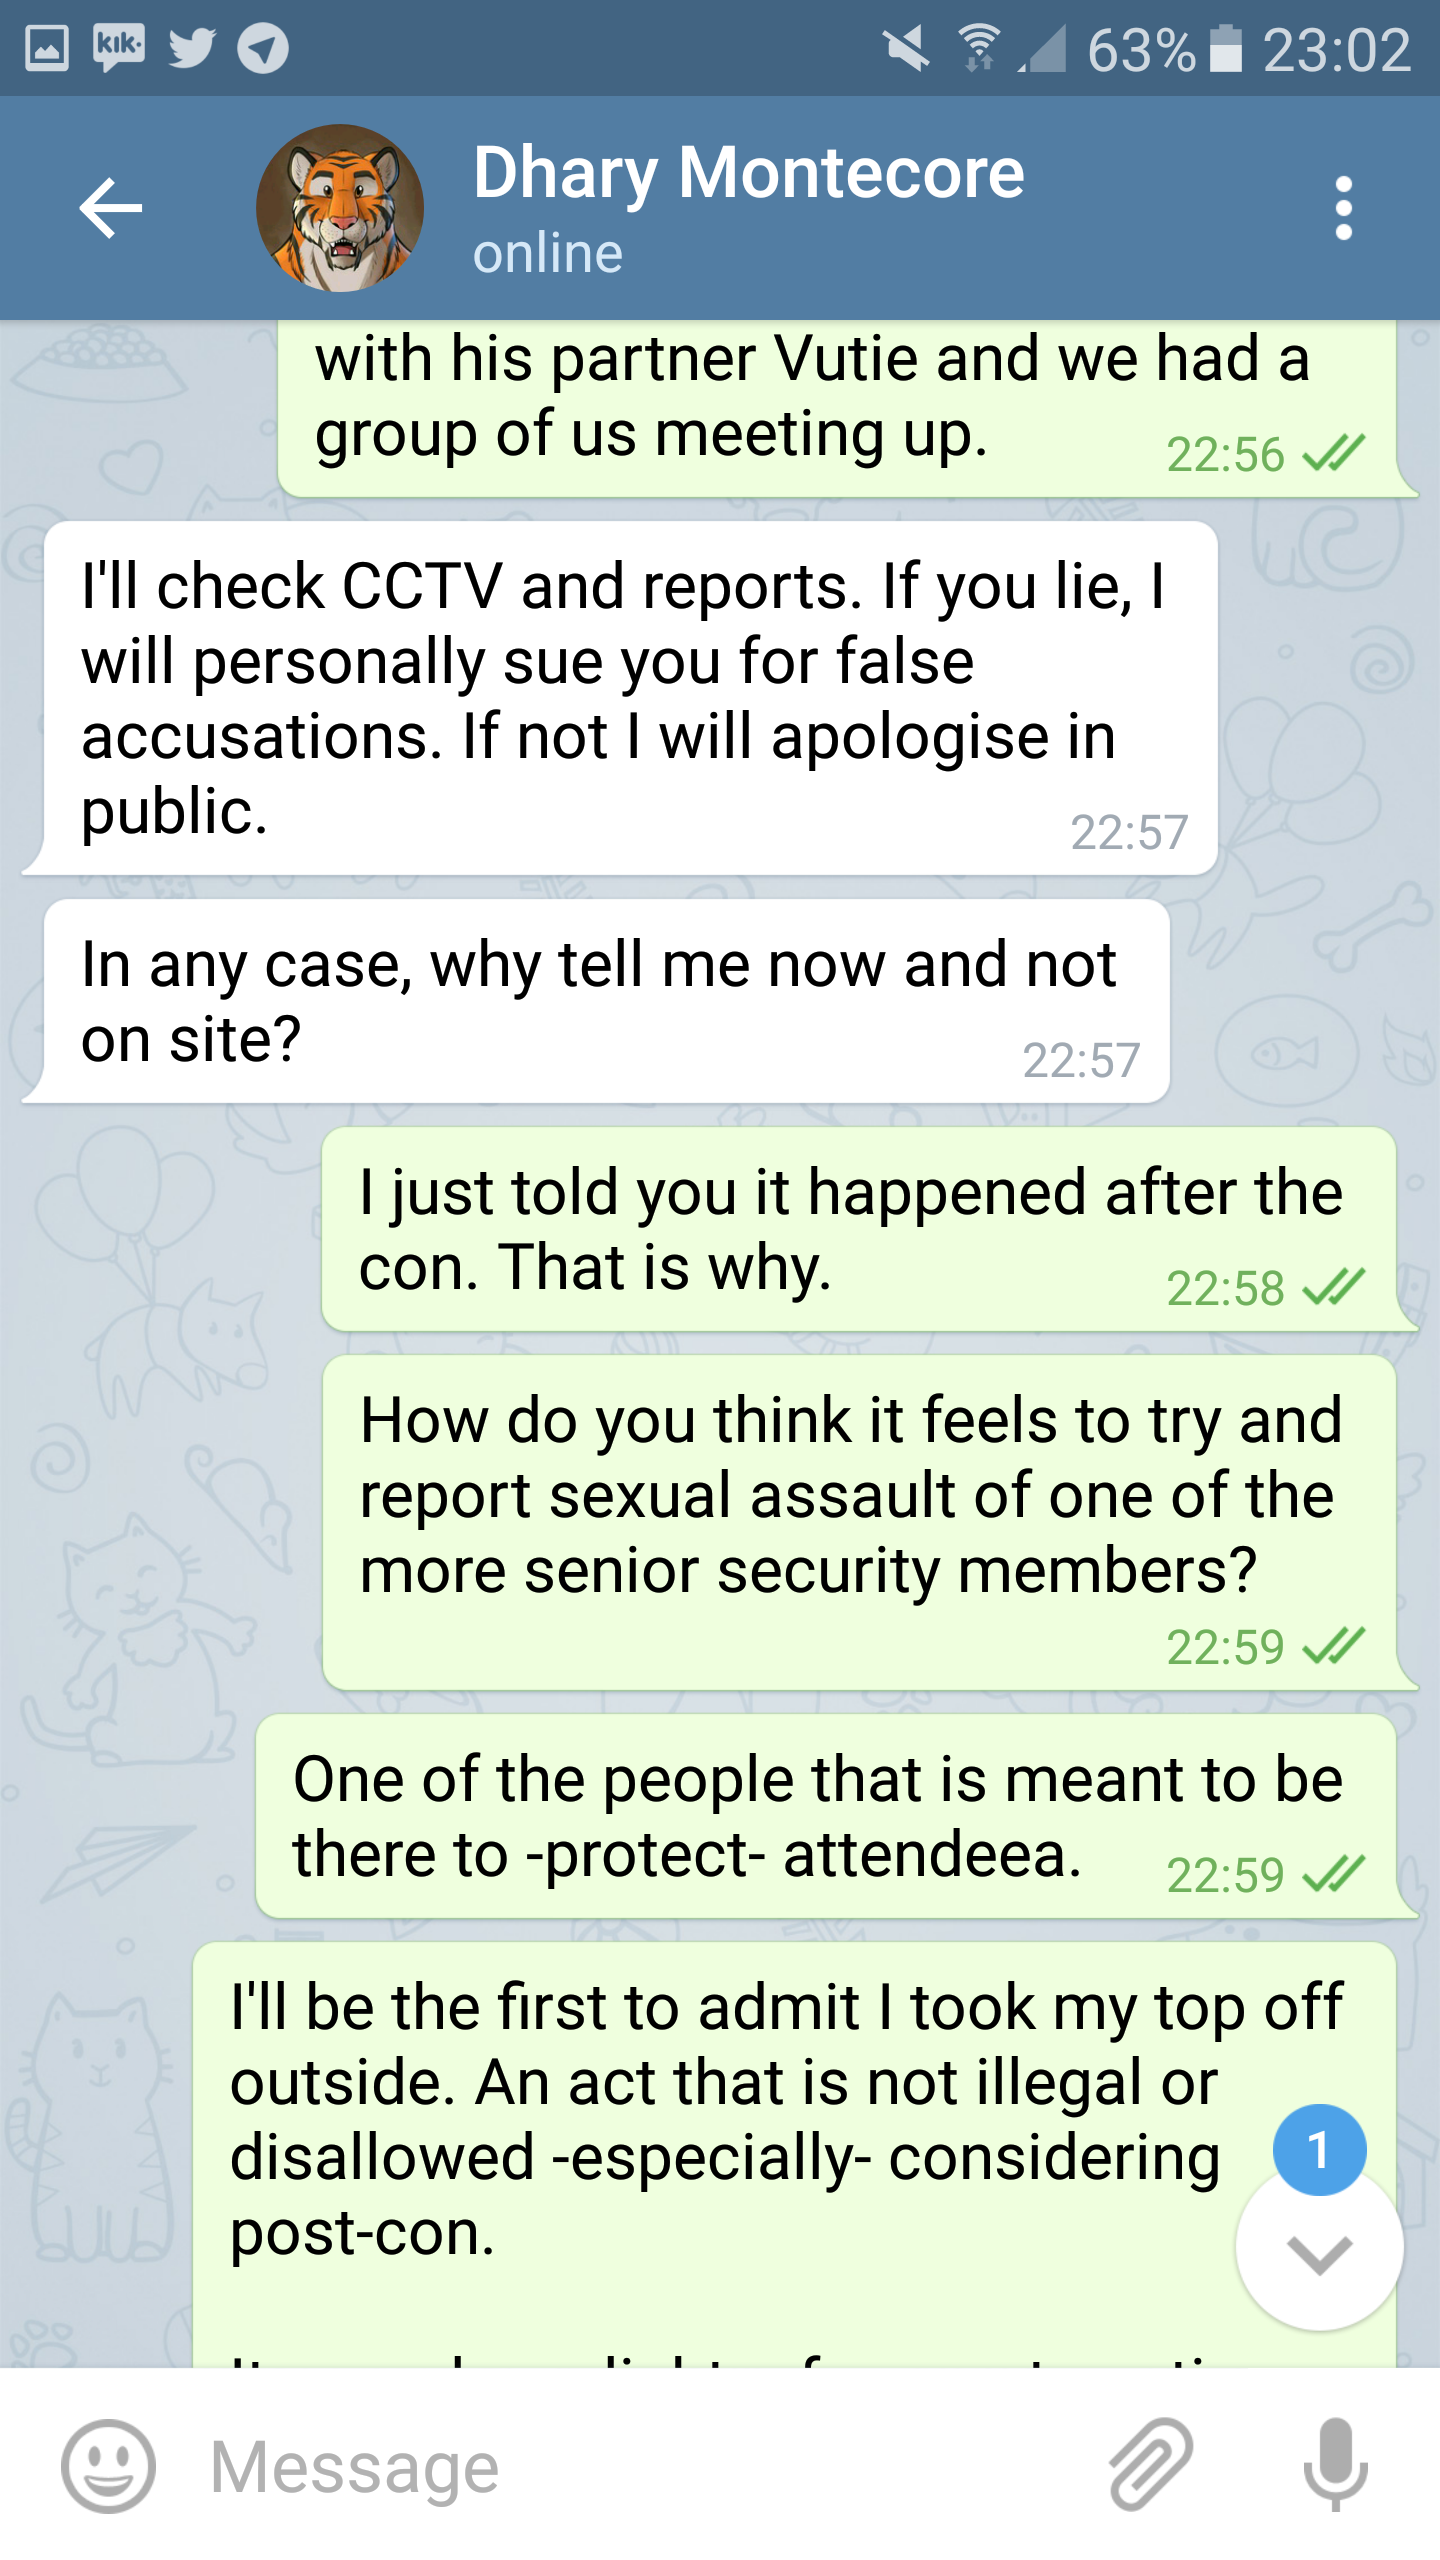Image resolution: width=1440 pixels, height=2560 pixels.
Task: Open the three-dot overflow menu
Action: (x=1343, y=208)
